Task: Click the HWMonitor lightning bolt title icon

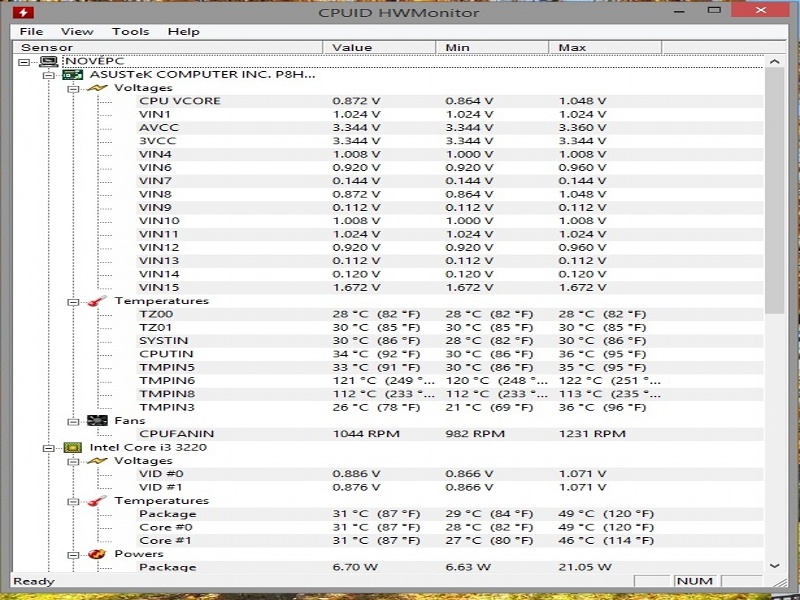Action: point(22,12)
